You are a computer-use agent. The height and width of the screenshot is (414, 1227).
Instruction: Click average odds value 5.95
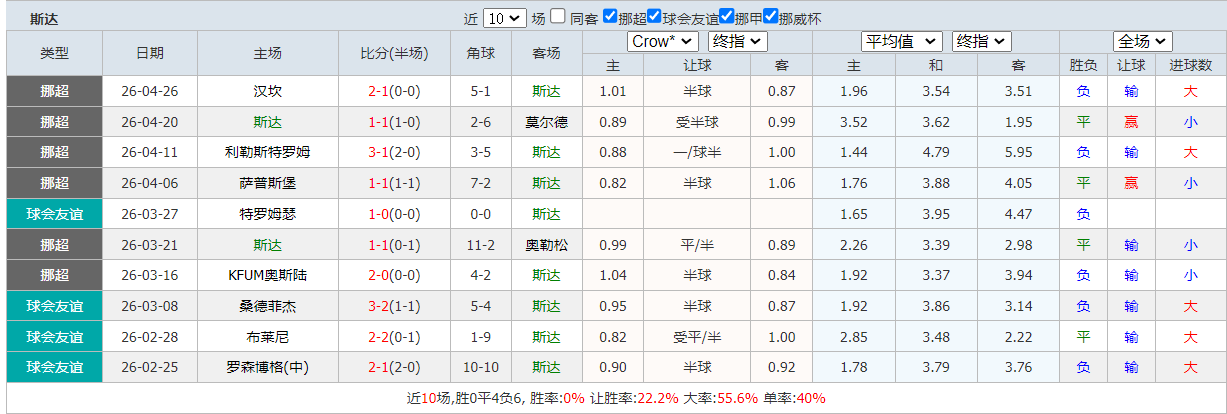[x=1018, y=153]
